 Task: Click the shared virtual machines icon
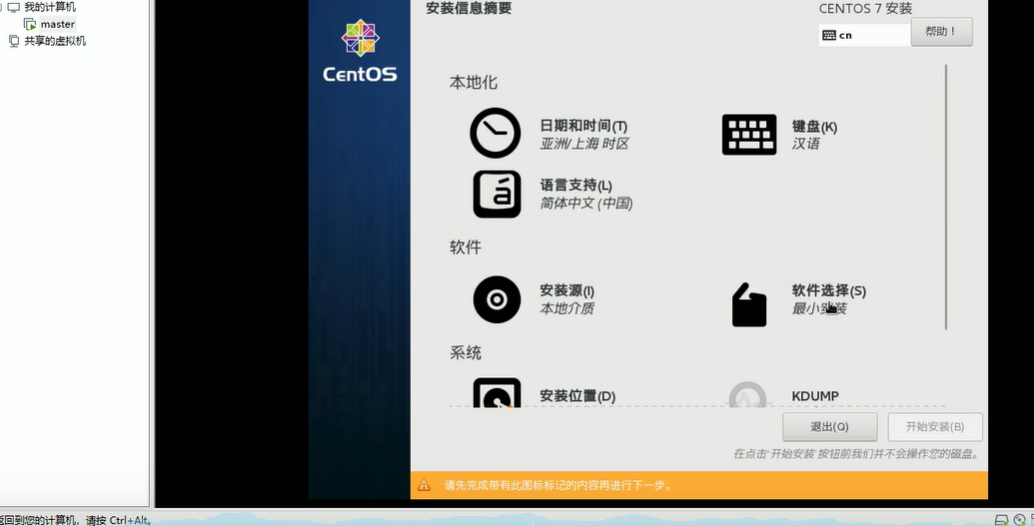click(x=14, y=41)
